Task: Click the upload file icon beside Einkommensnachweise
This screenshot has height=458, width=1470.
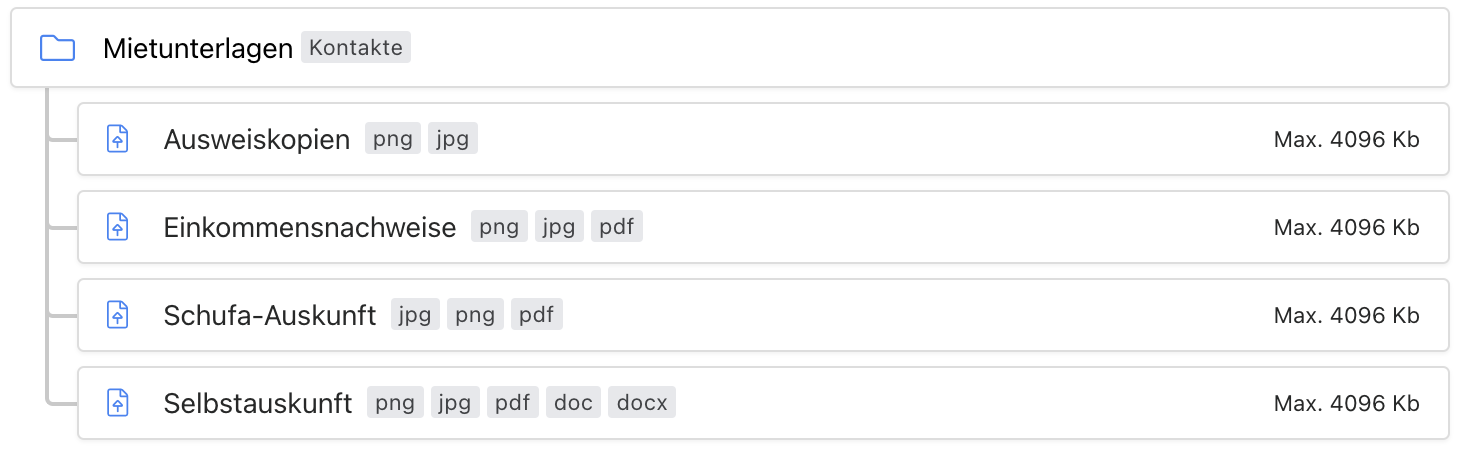Action: point(118,227)
